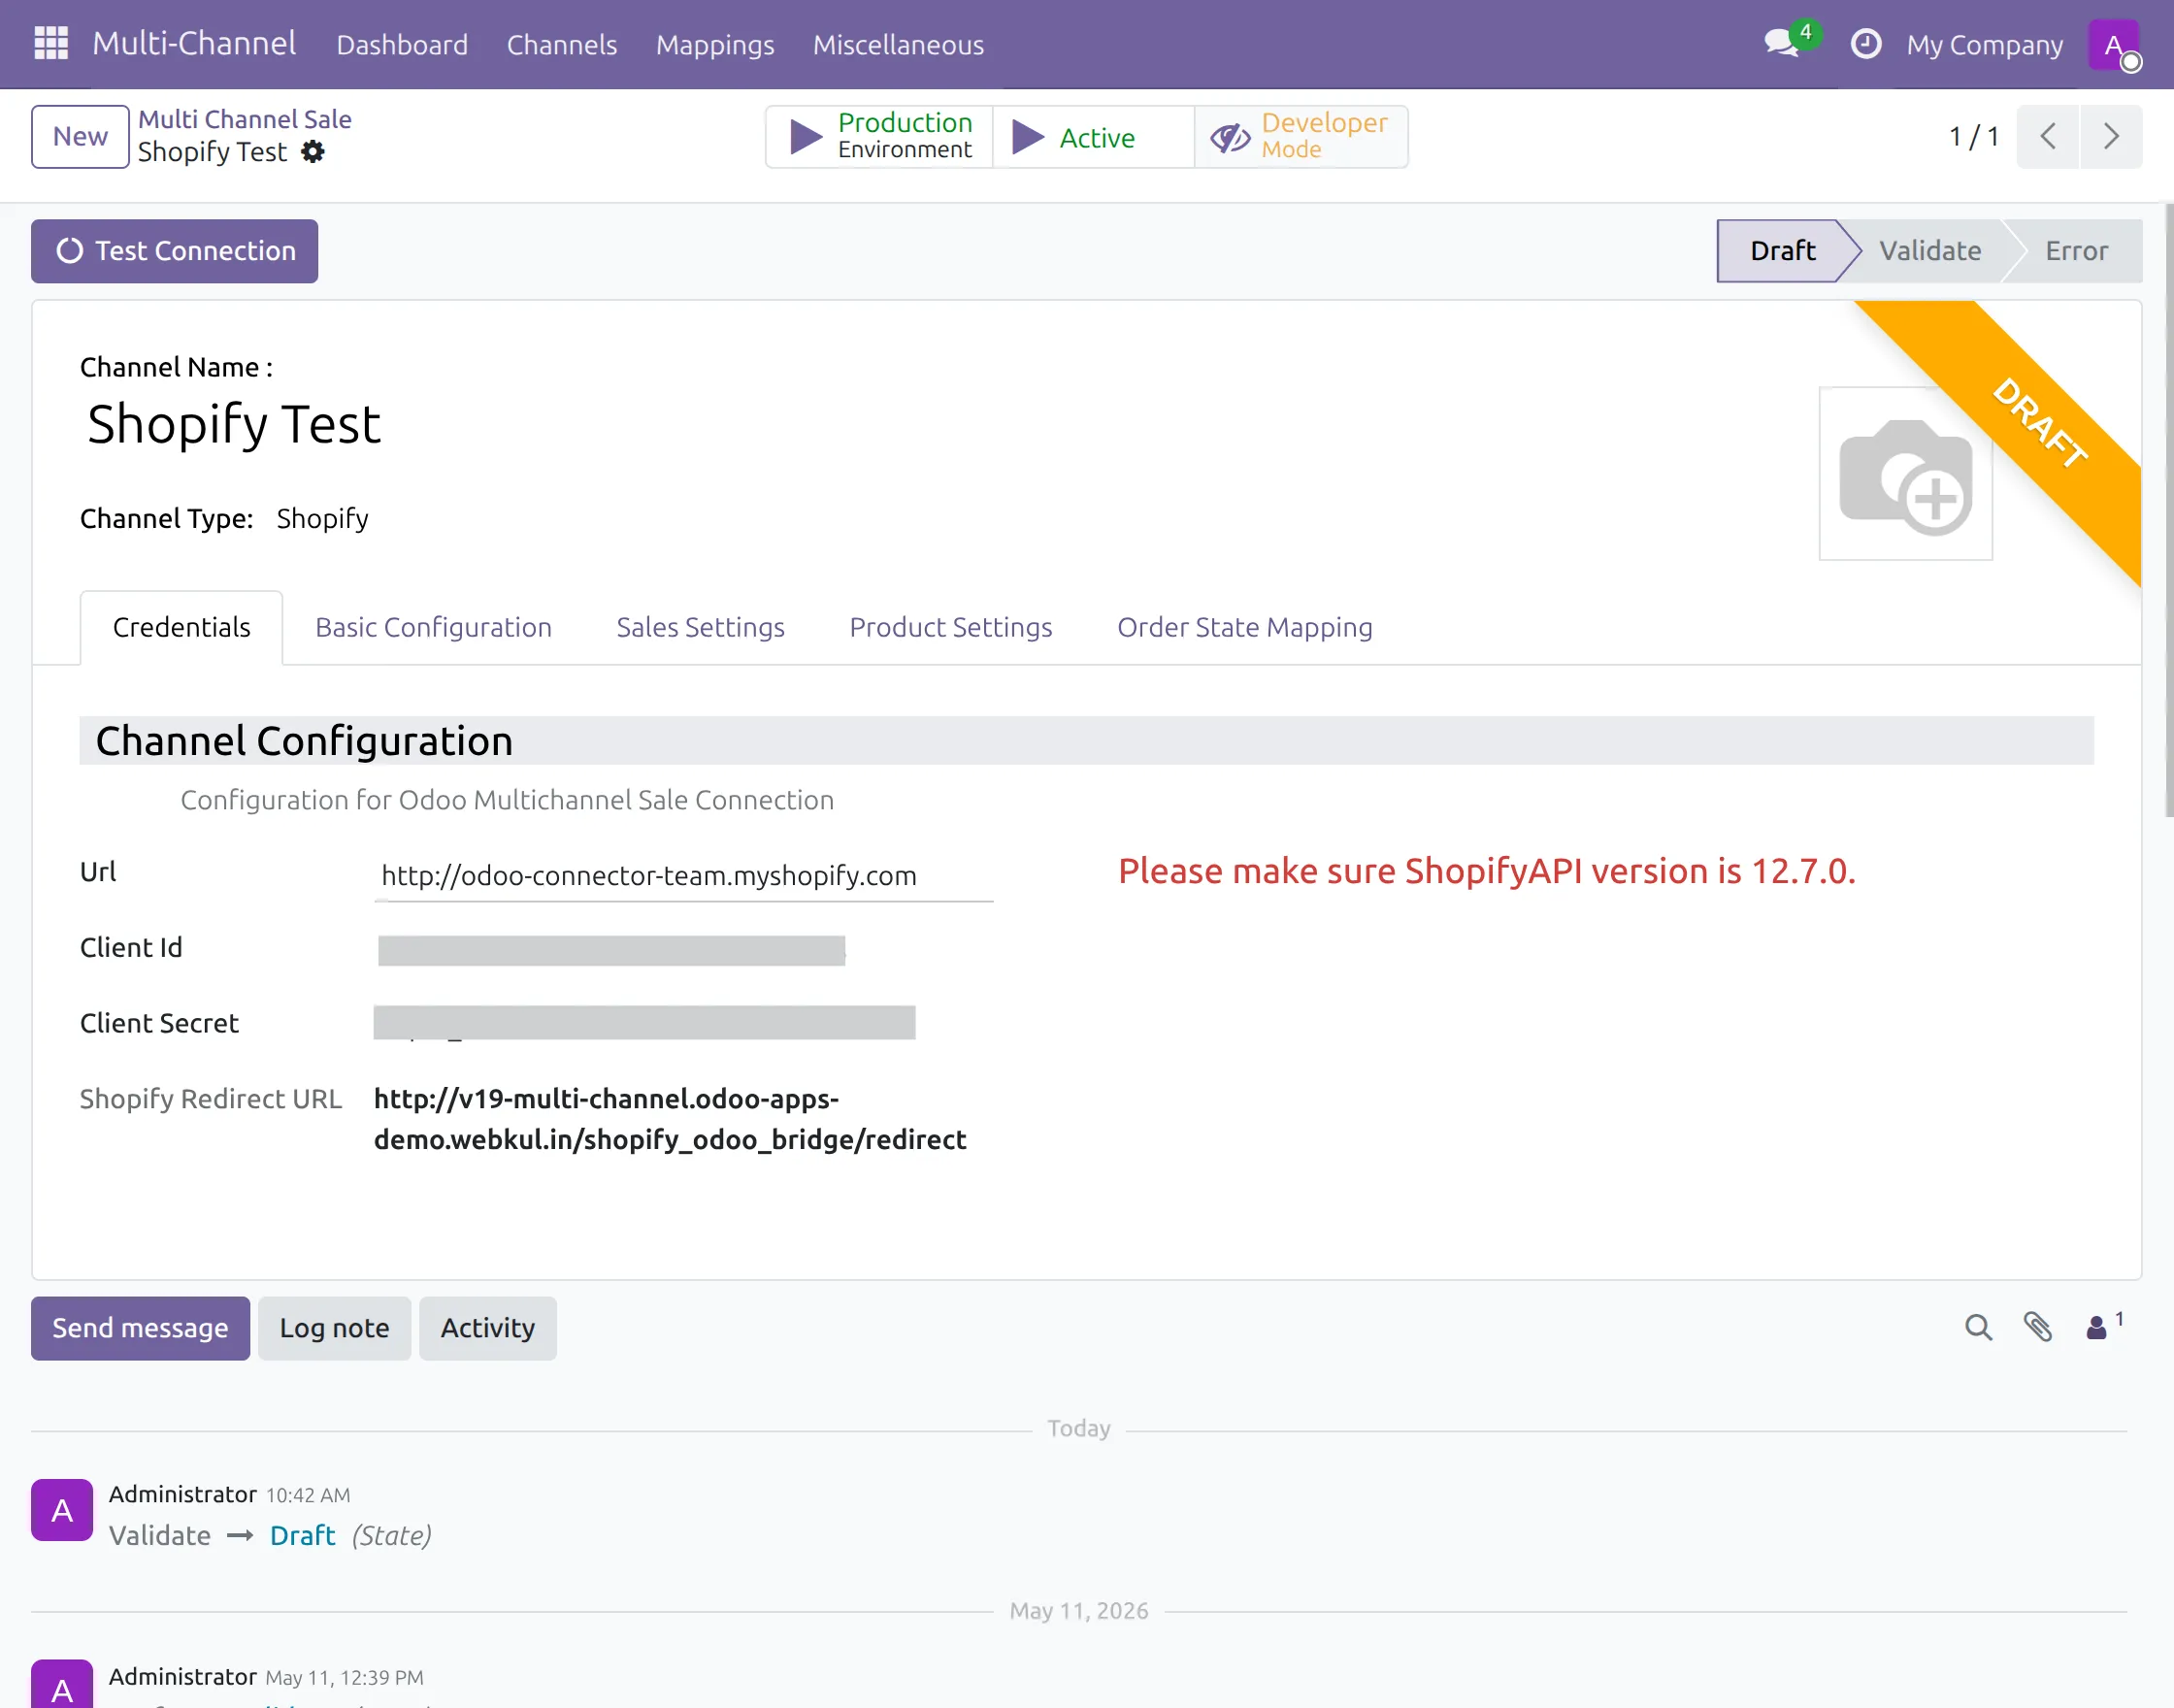Open the Miscellaneous menu
Viewport: 2174px width, 1708px height.
pos(898,45)
